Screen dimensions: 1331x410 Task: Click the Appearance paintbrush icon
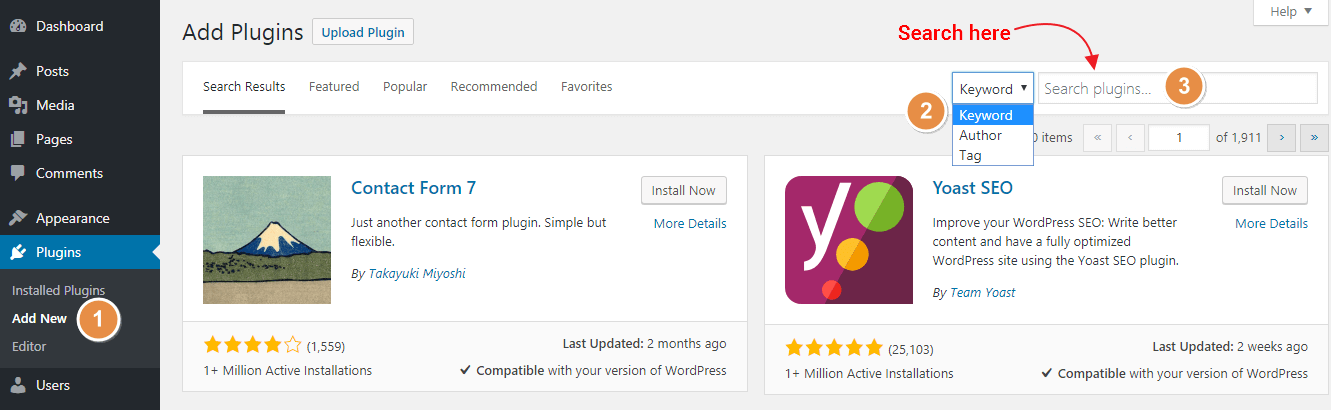[17, 218]
